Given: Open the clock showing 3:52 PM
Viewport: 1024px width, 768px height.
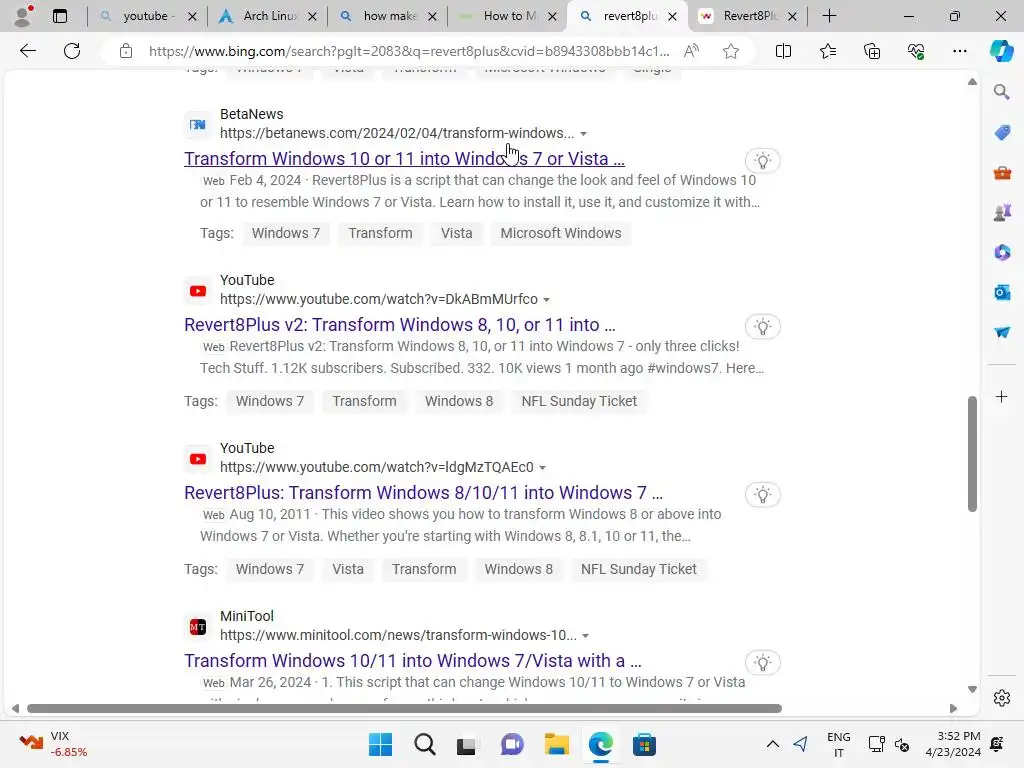Looking at the screenshot, I should [x=953, y=744].
